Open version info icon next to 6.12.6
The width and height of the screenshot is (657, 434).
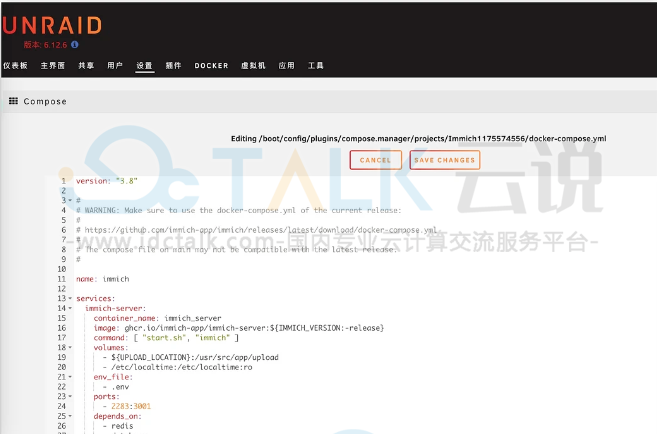[75, 44]
